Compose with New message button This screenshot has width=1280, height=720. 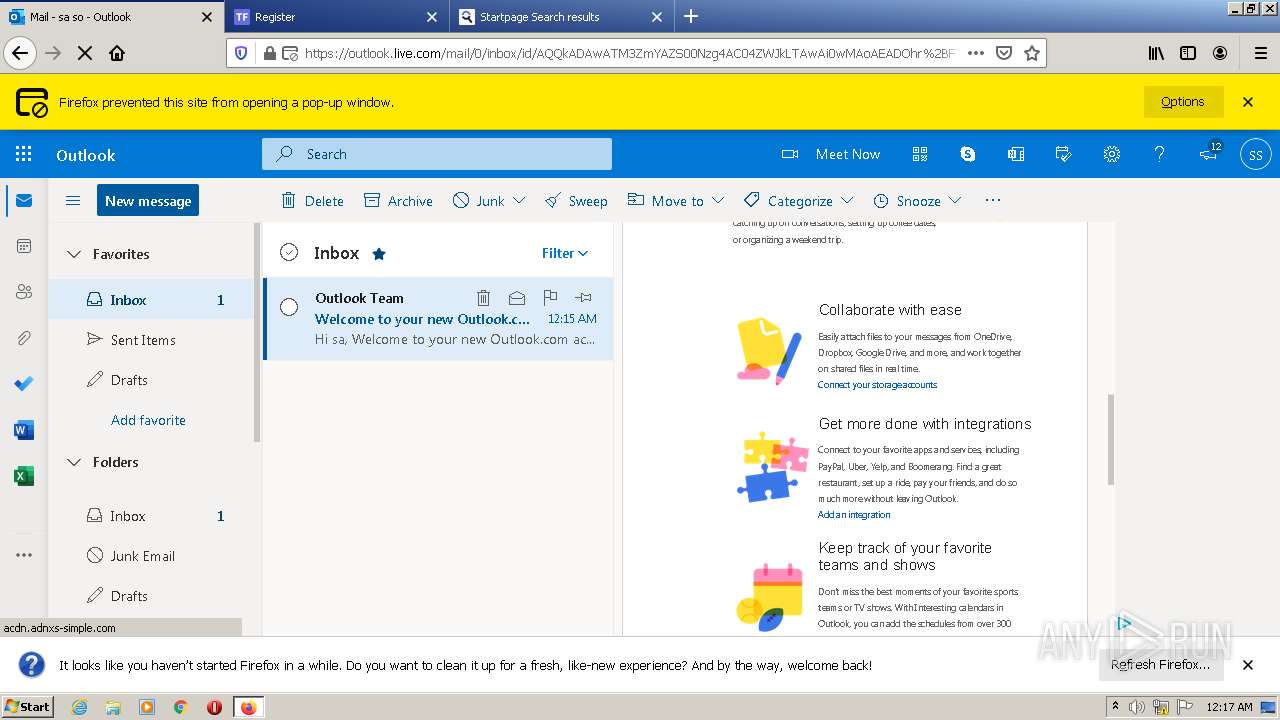pyautogui.click(x=148, y=200)
